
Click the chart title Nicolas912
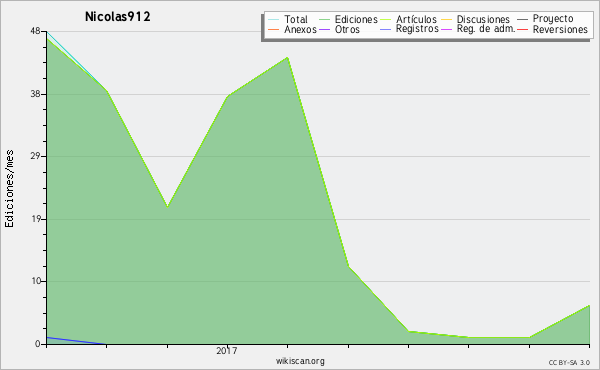(117, 17)
